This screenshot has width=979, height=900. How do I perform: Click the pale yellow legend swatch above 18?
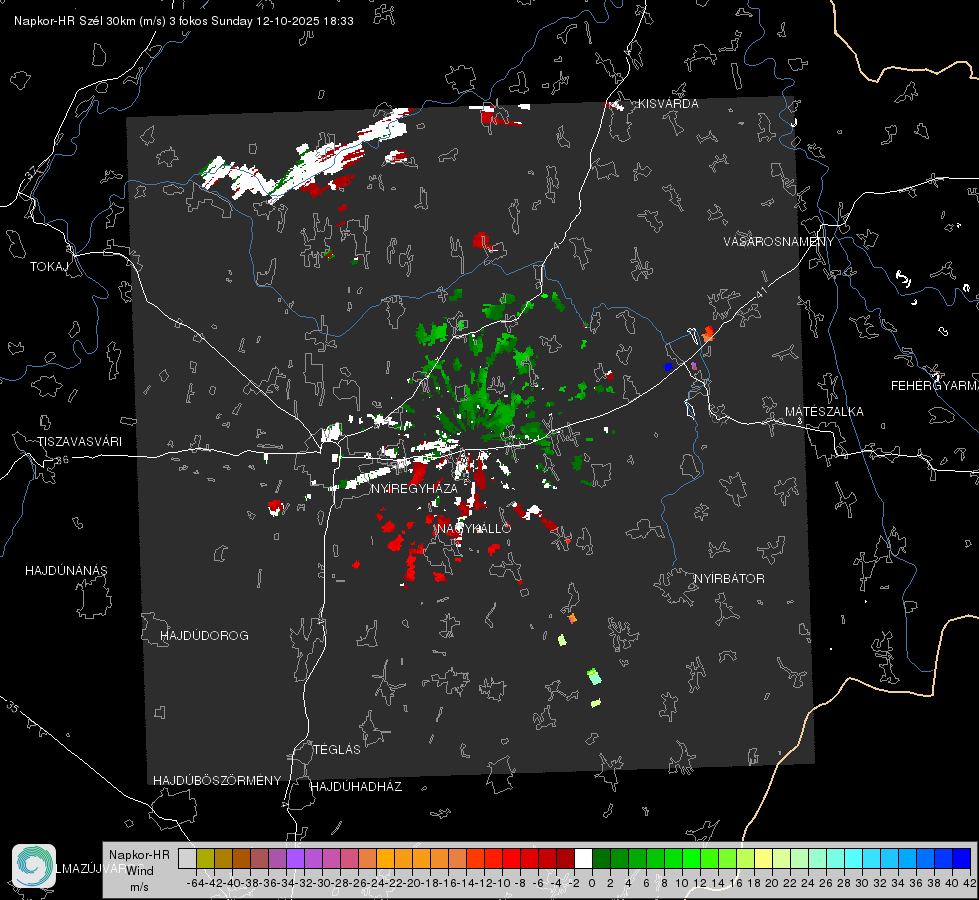tap(764, 858)
